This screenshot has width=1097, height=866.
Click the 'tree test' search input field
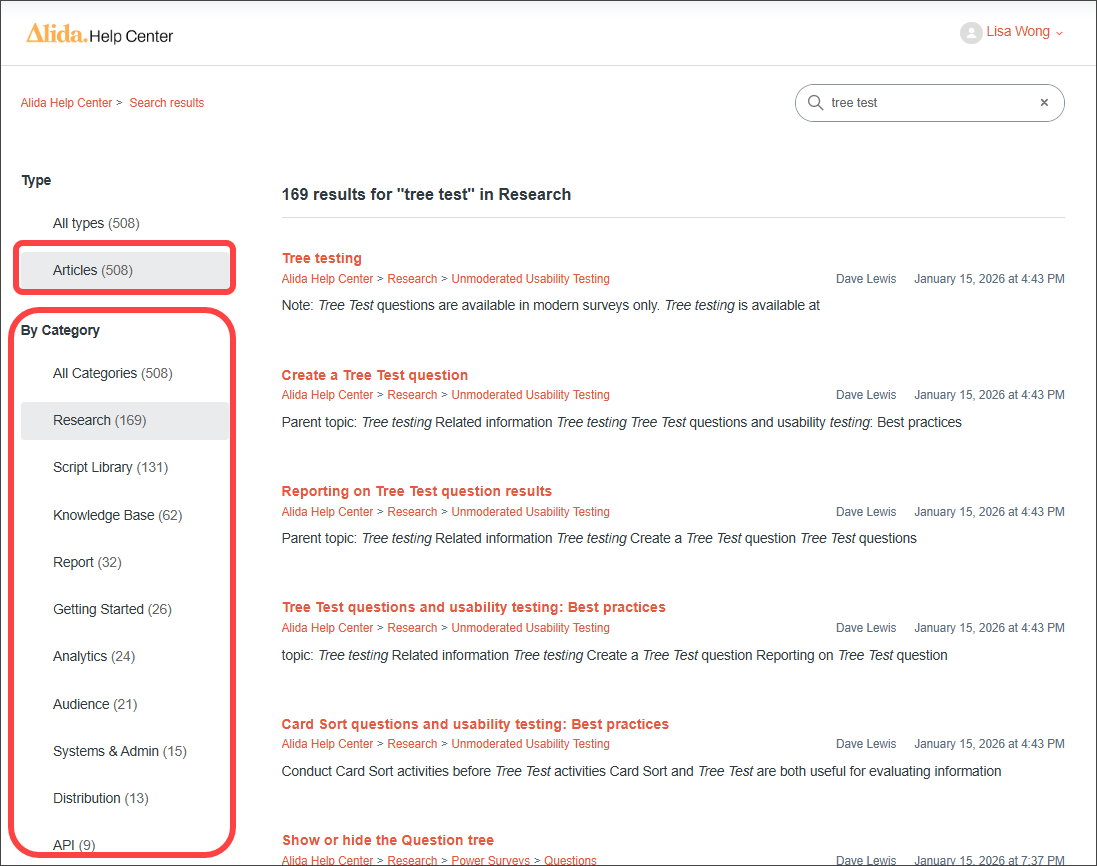930,103
